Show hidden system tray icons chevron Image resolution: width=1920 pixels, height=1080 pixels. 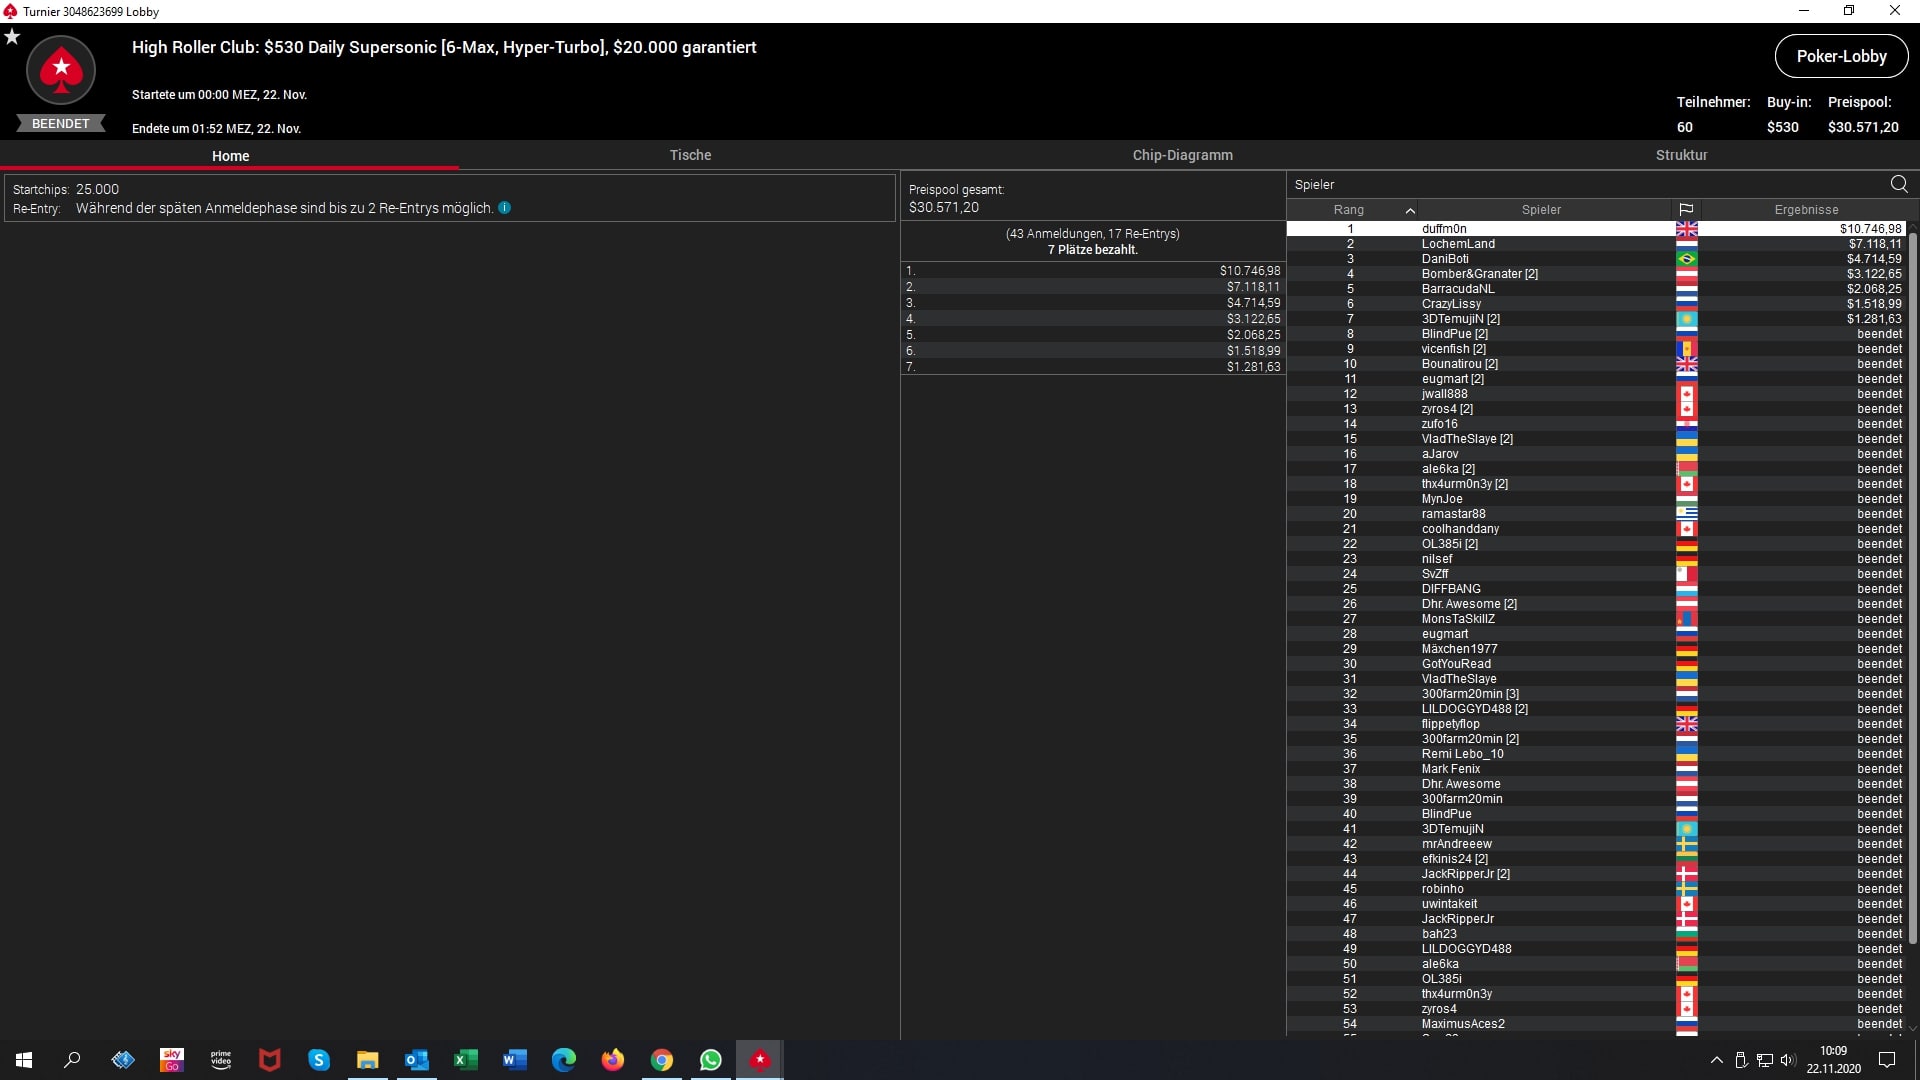pyautogui.click(x=1716, y=1060)
